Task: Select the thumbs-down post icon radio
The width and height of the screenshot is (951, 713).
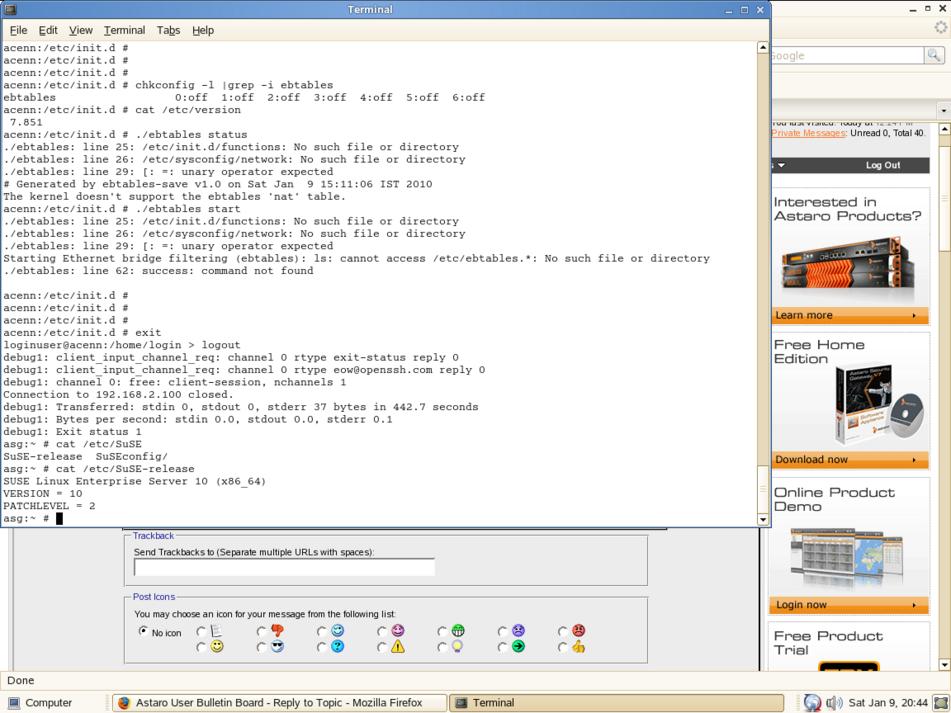Action: coord(262,631)
